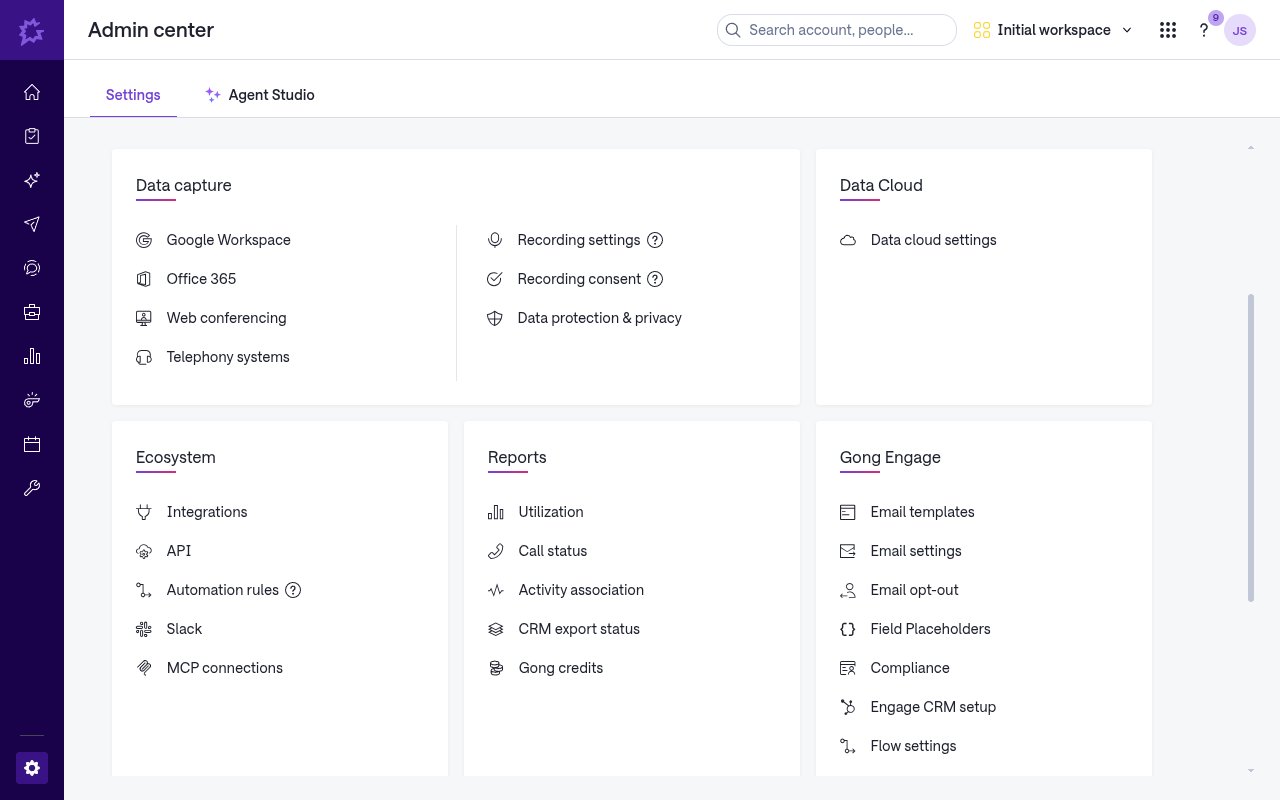Screen dimensions: 1280x800
Task: Click the microphone icon beside Recording settings
Action: tap(494, 240)
